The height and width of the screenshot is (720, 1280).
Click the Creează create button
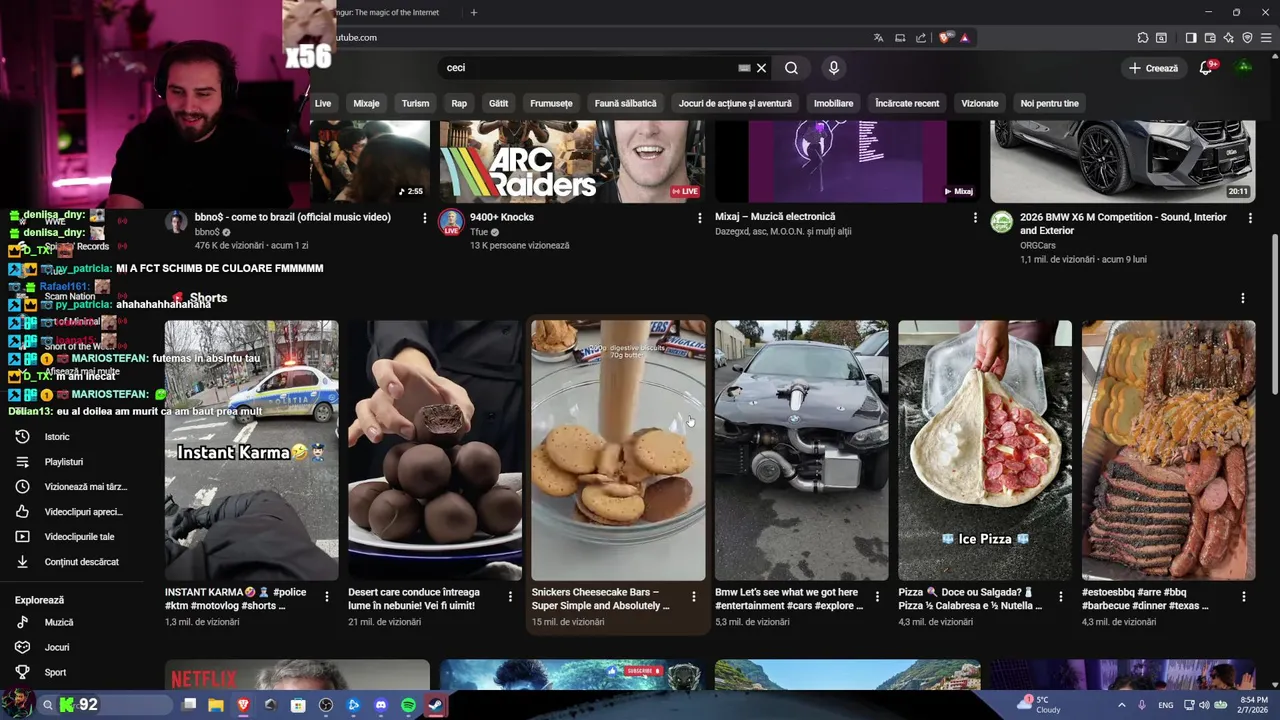[x=1153, y=68]
